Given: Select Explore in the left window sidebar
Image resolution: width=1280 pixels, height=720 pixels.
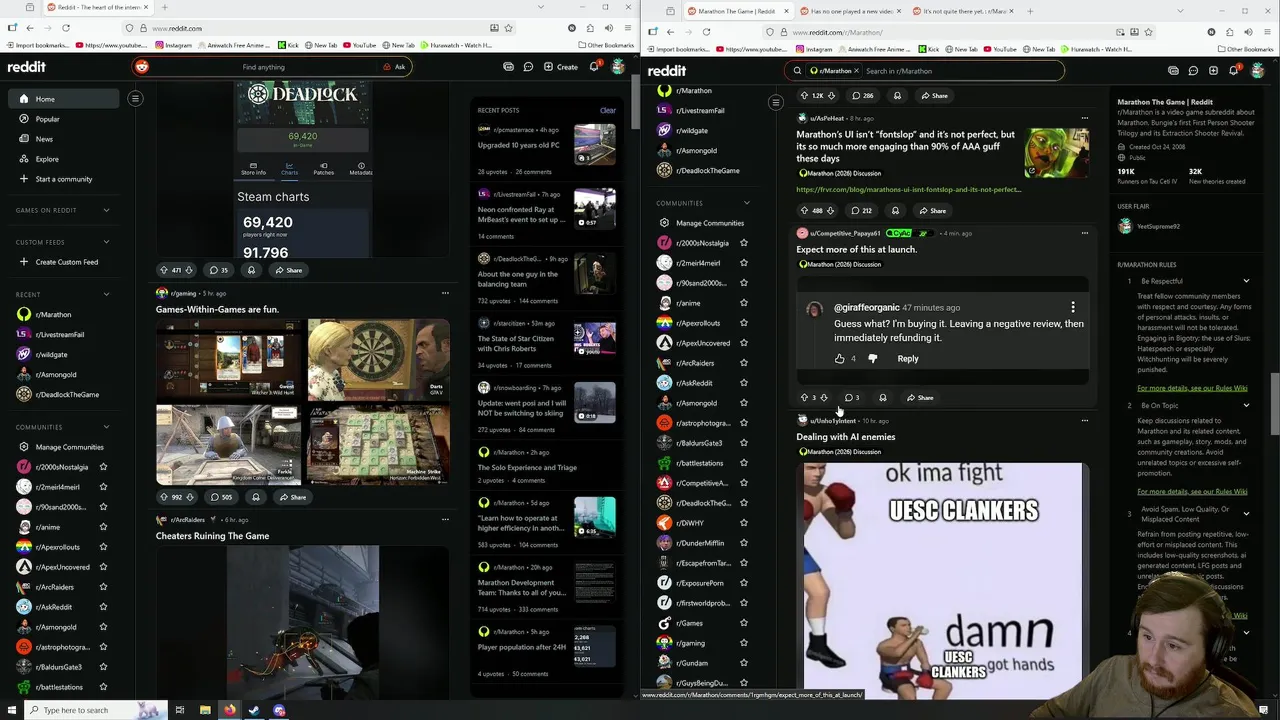Looking at the screenshot, I should pos(65,159).
